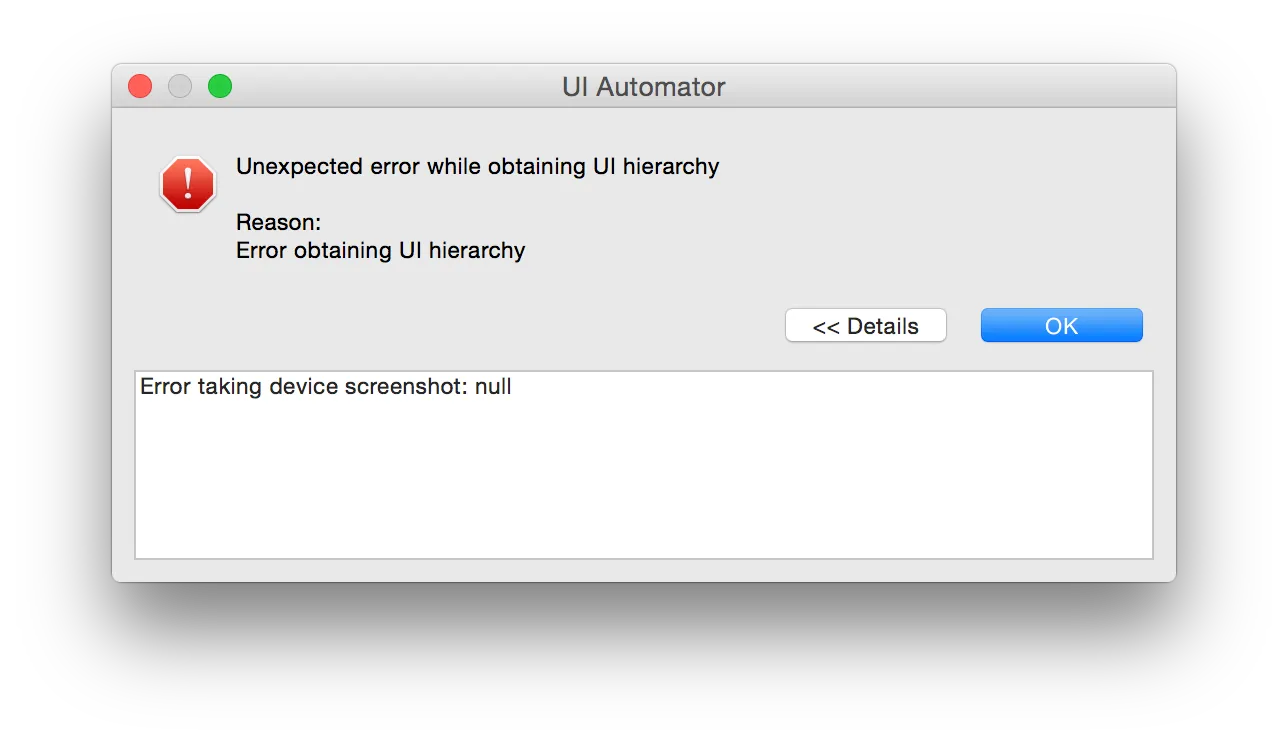Click the exclamation mark on the error icon
The image size is (1288, 742).
pyautogui.click(x=188, y=183)
